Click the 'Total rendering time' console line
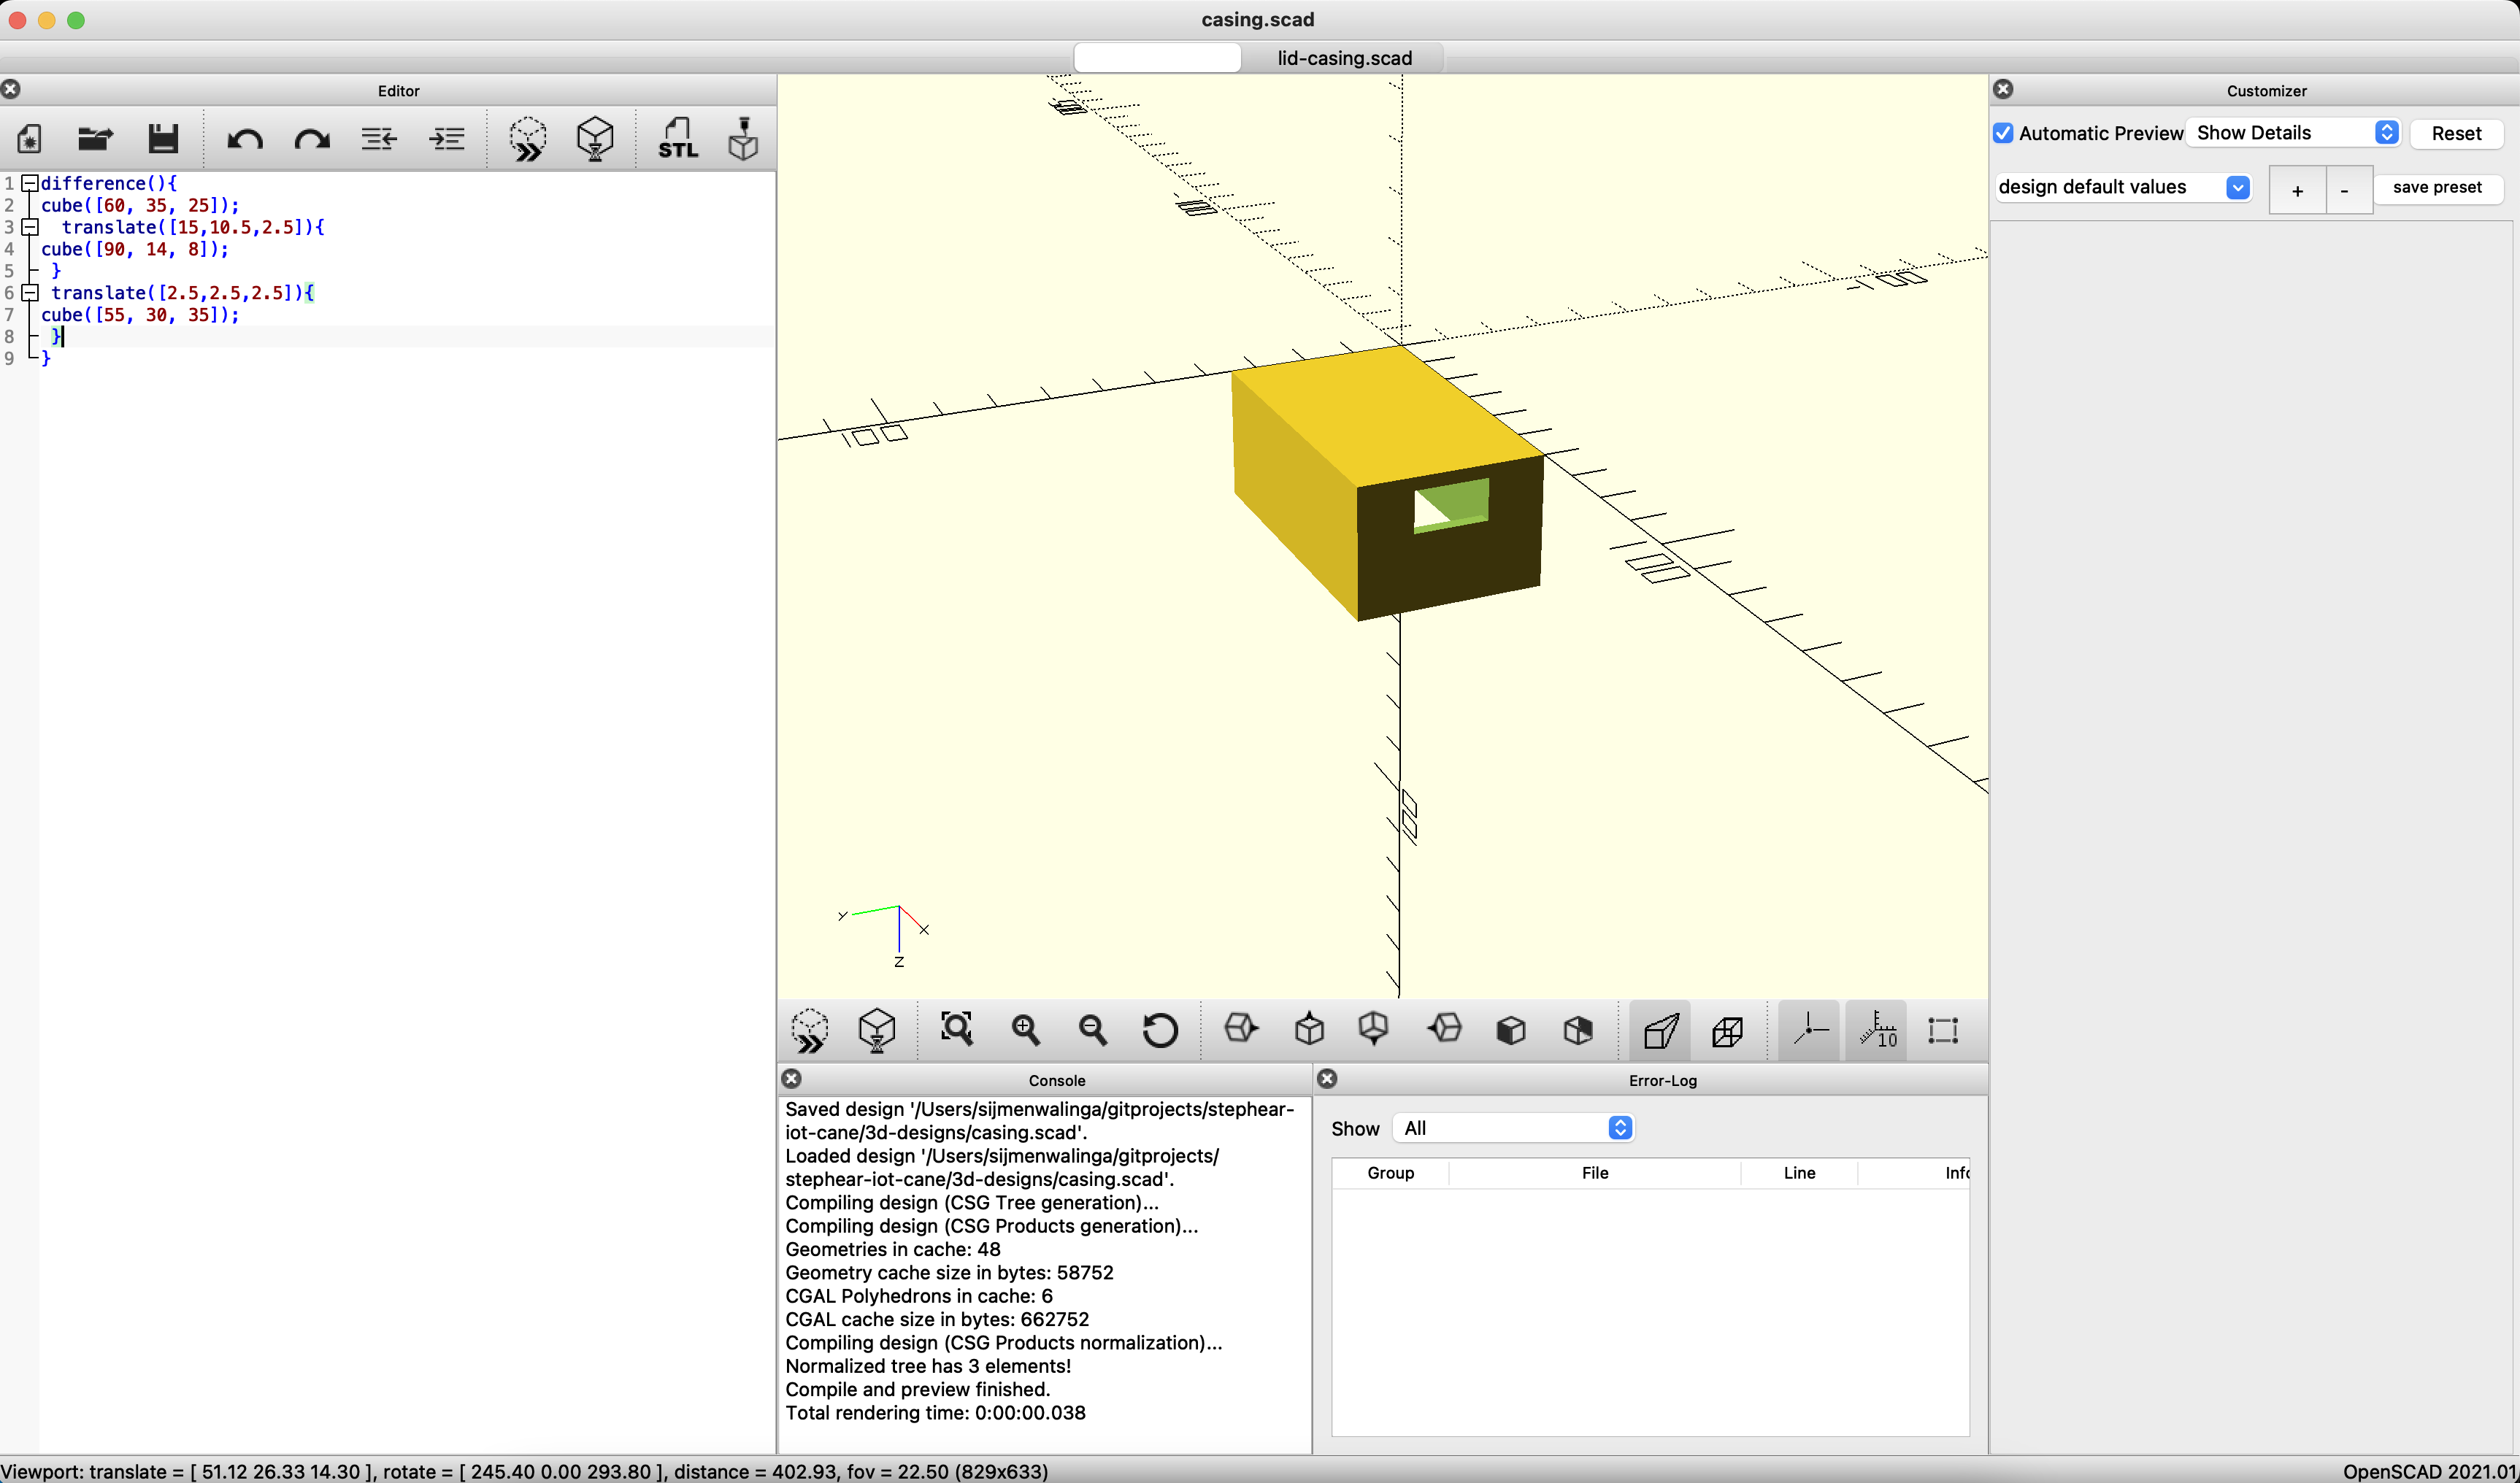 935,1412
